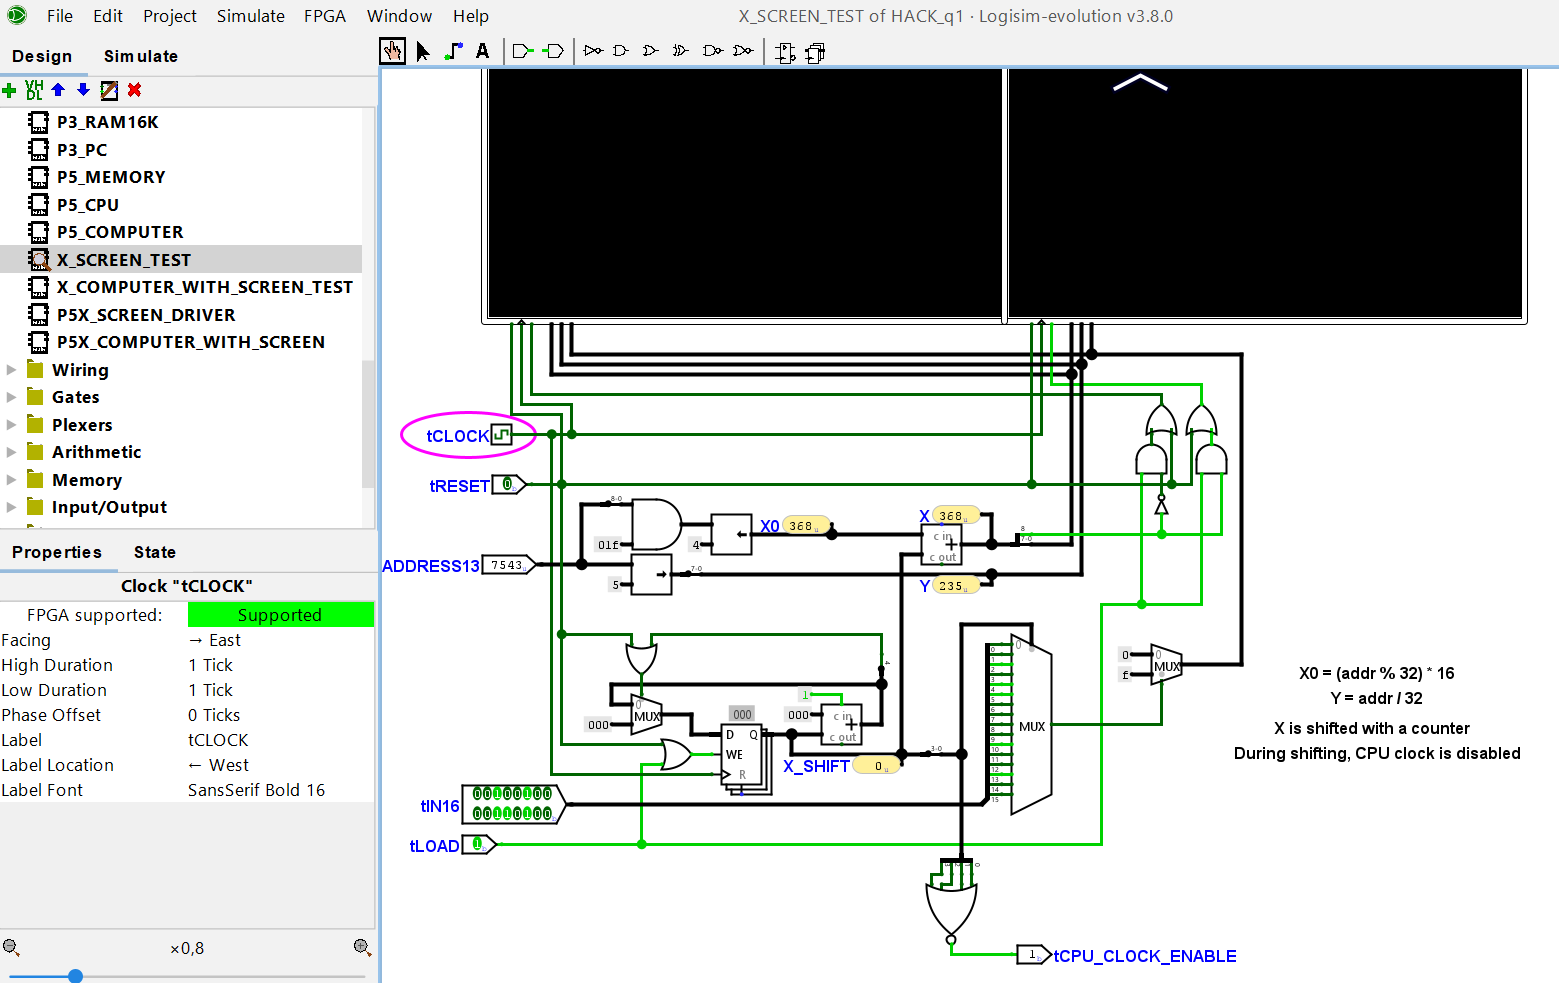
Task: Select the Text tool (A icon)
Action: (482, 51)
